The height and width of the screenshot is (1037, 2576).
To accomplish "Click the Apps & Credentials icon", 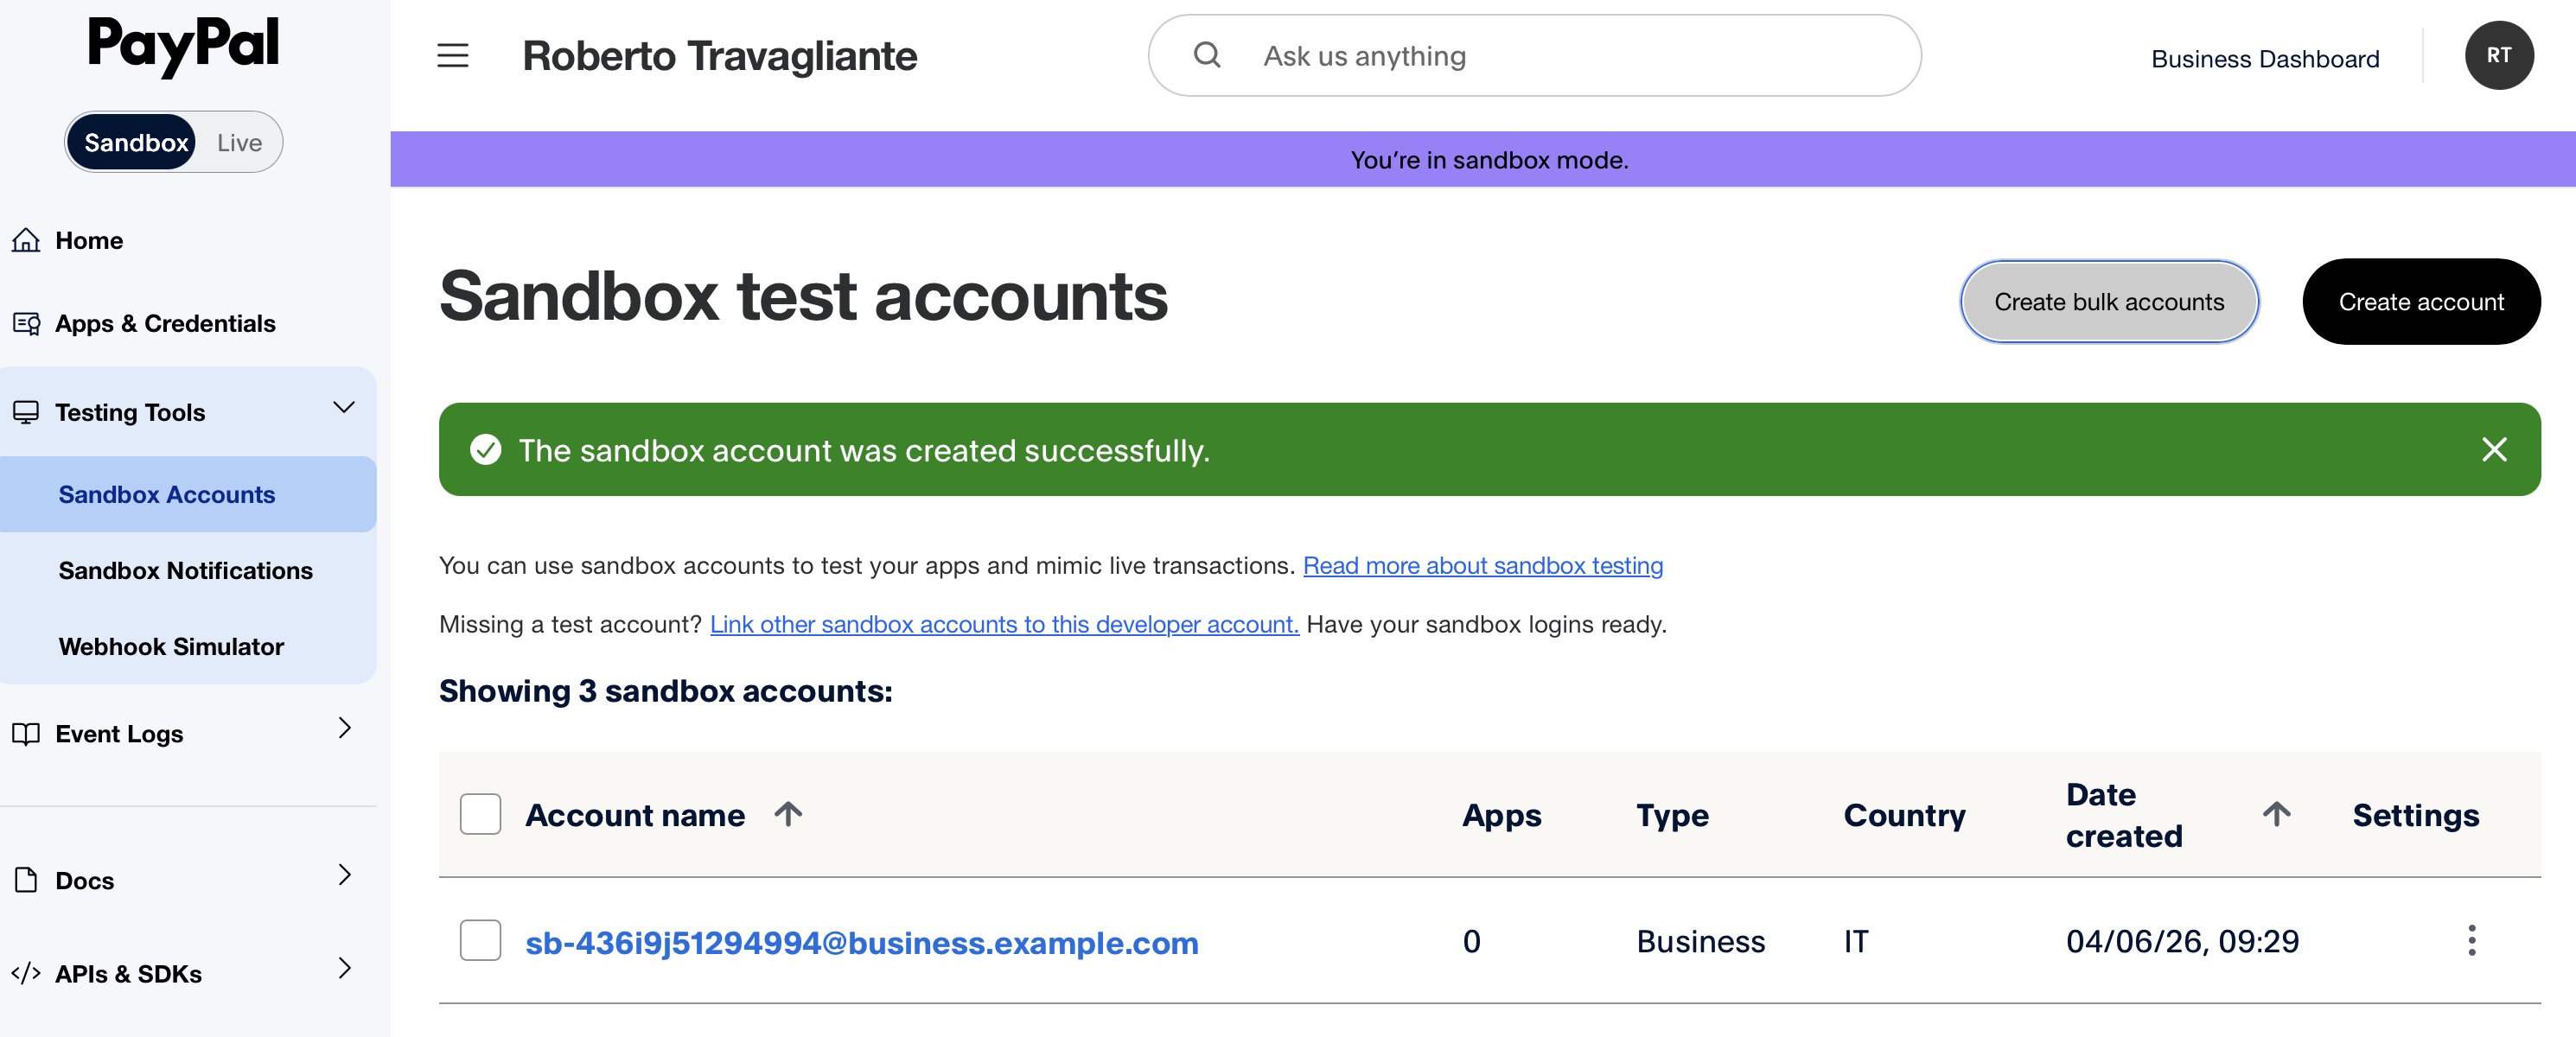I will click(x=26, y=323).
